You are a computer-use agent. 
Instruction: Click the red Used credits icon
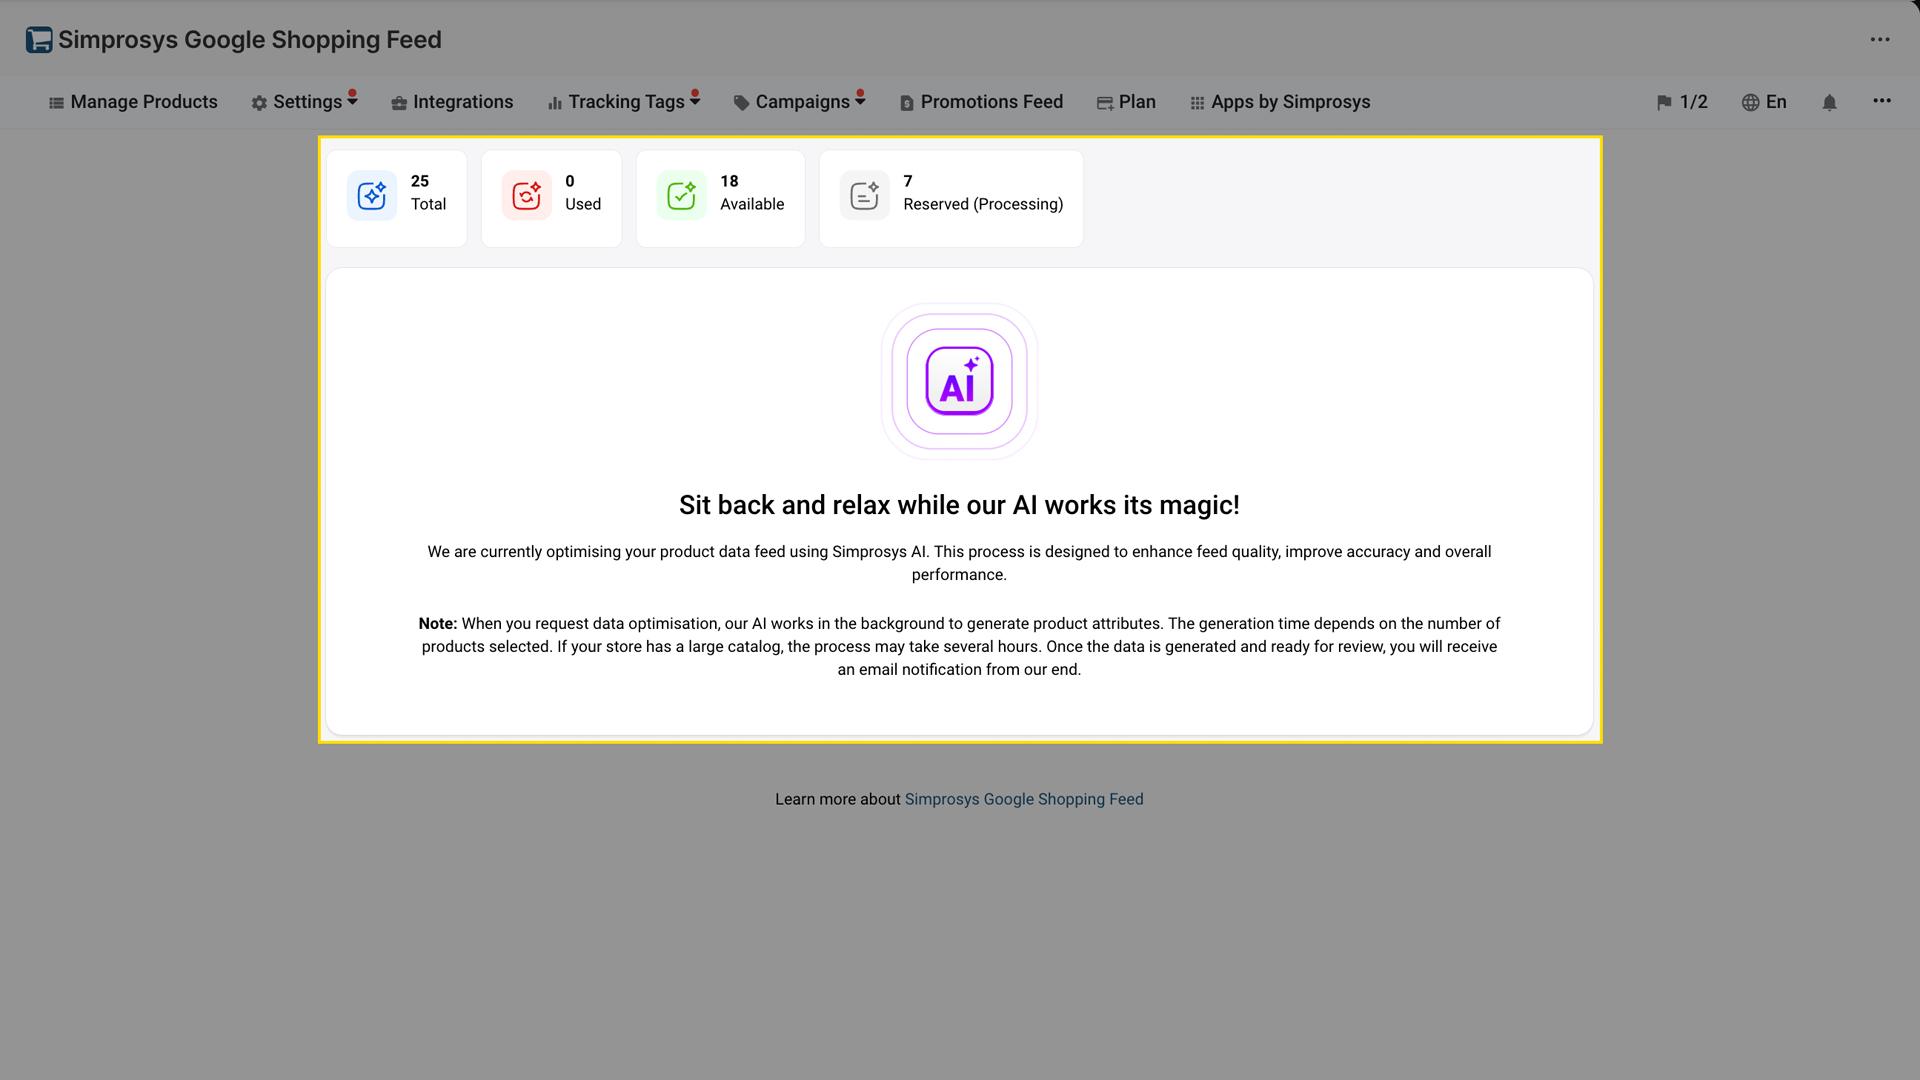point(527,195)
